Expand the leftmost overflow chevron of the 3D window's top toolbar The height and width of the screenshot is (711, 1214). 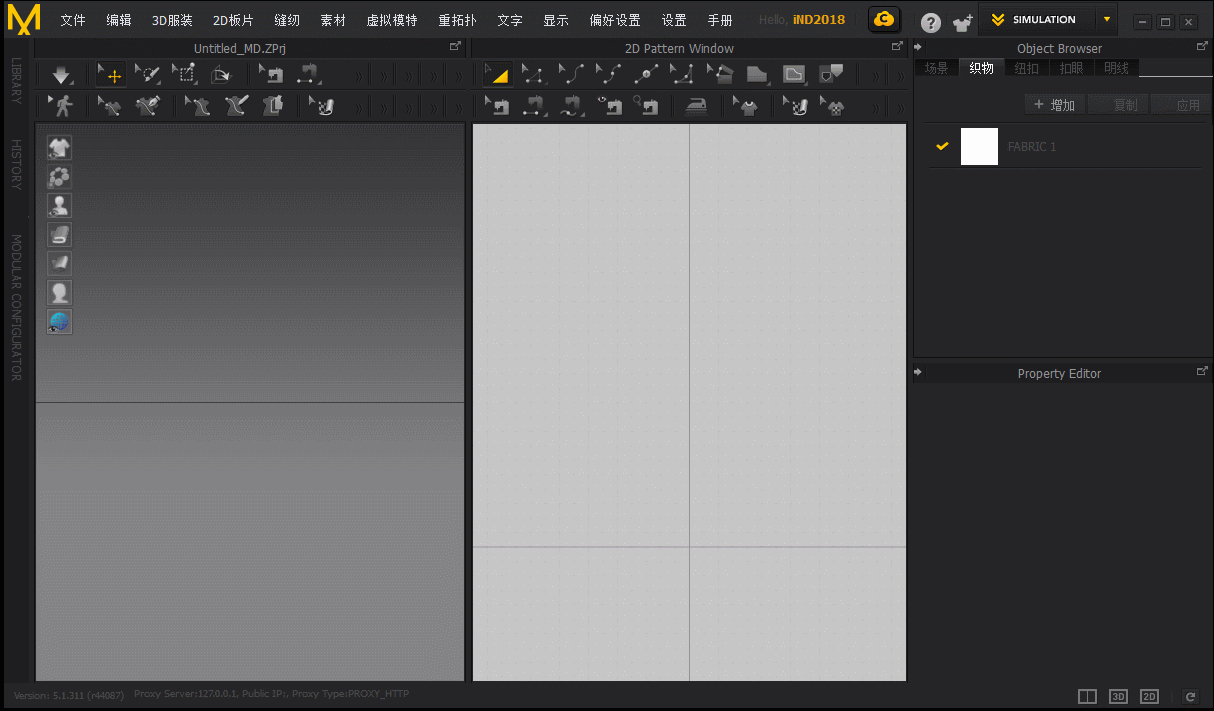(358, 76)
